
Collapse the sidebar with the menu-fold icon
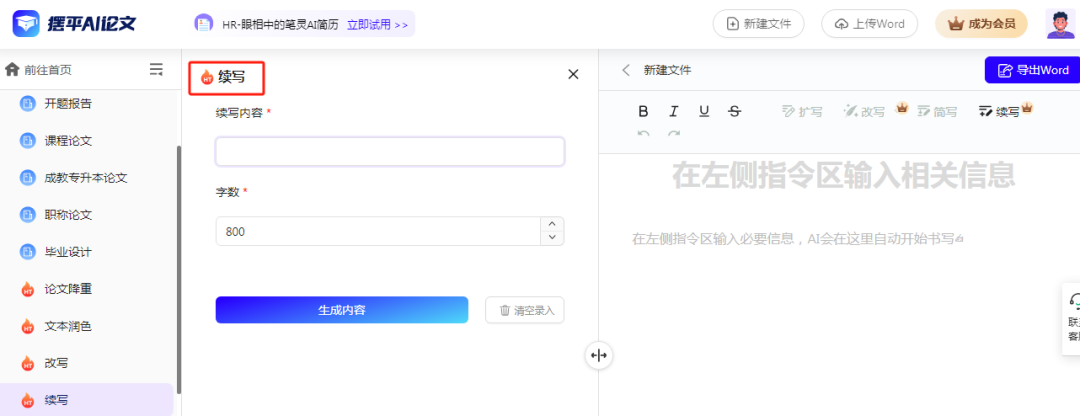(x=156, y=70)
